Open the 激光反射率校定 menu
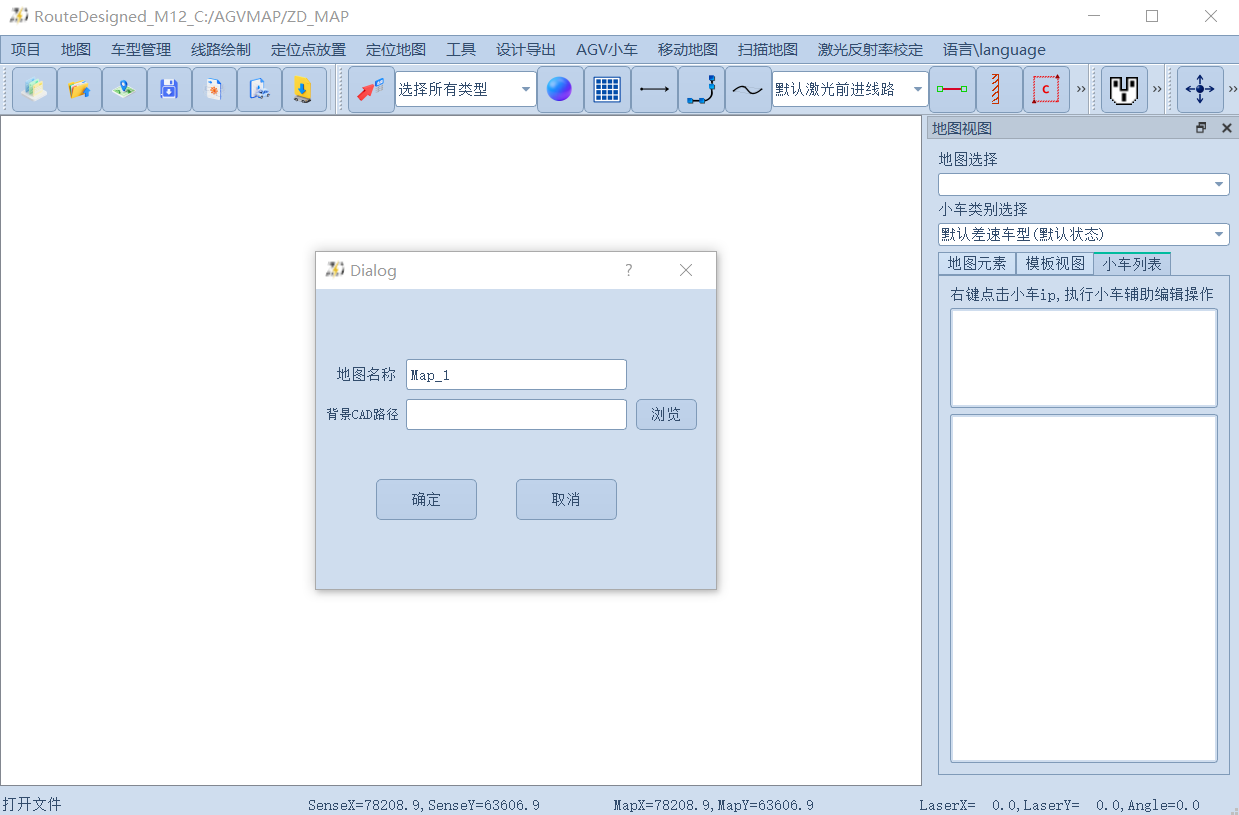 [x=870, y=50]
